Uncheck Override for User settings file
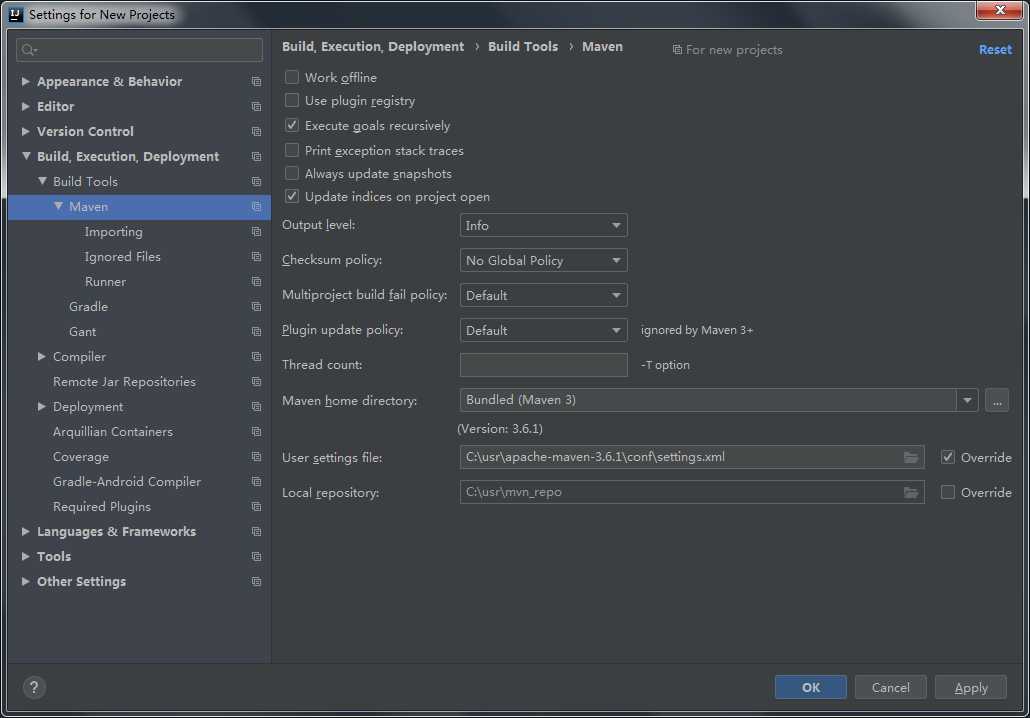 click(x=947, y=457)
